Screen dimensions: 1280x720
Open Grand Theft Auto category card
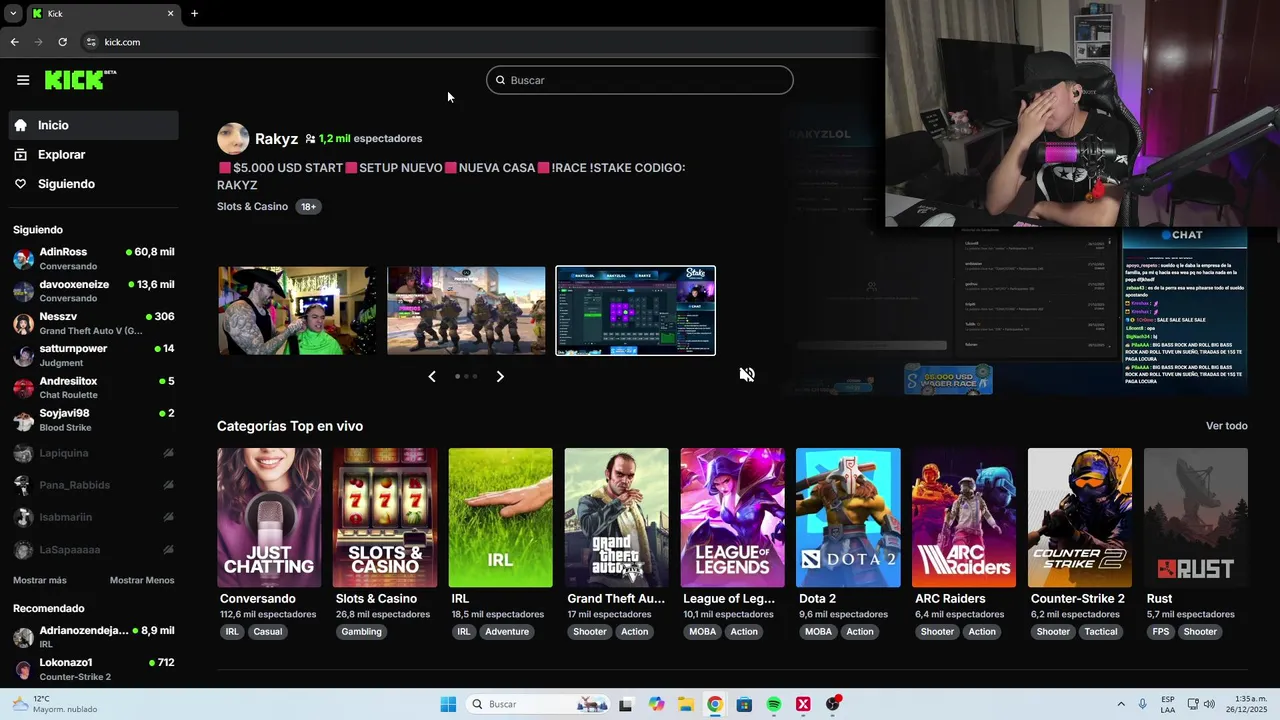tap(617, 517)
